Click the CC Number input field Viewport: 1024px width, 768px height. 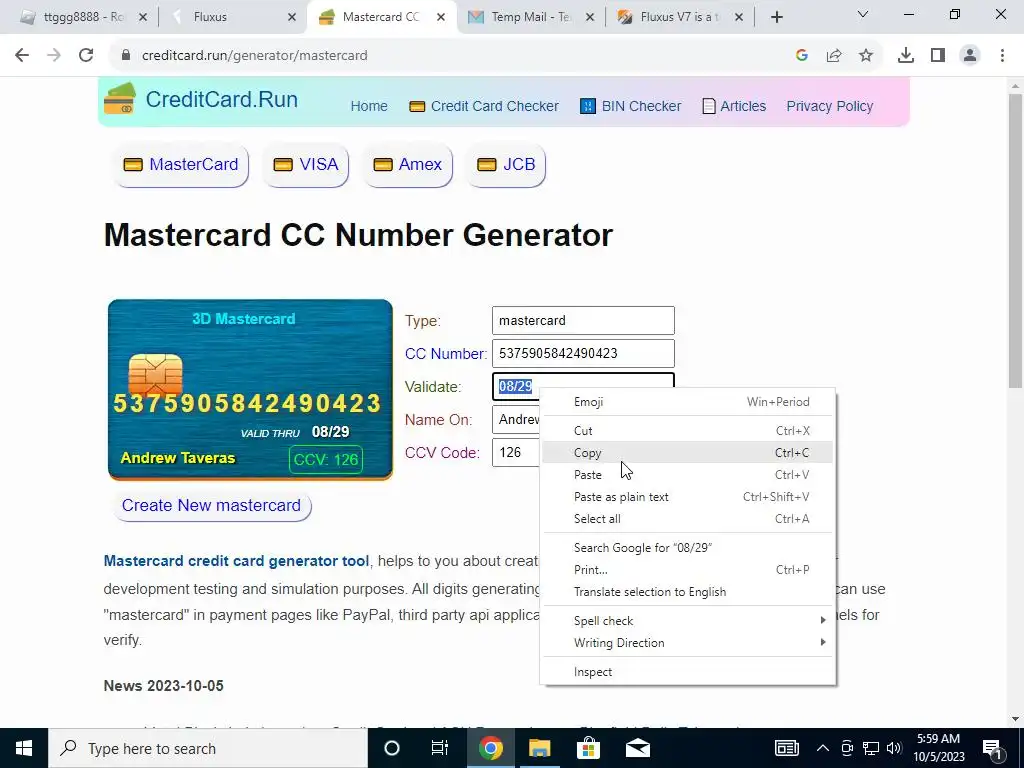(x=583, y=353)
